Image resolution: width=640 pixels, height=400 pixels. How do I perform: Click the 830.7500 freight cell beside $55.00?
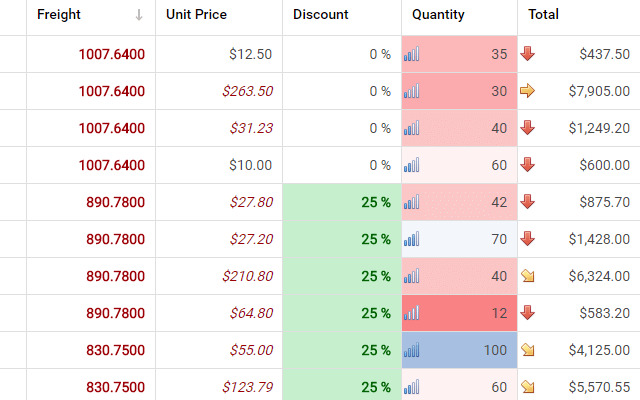point(90,350)
